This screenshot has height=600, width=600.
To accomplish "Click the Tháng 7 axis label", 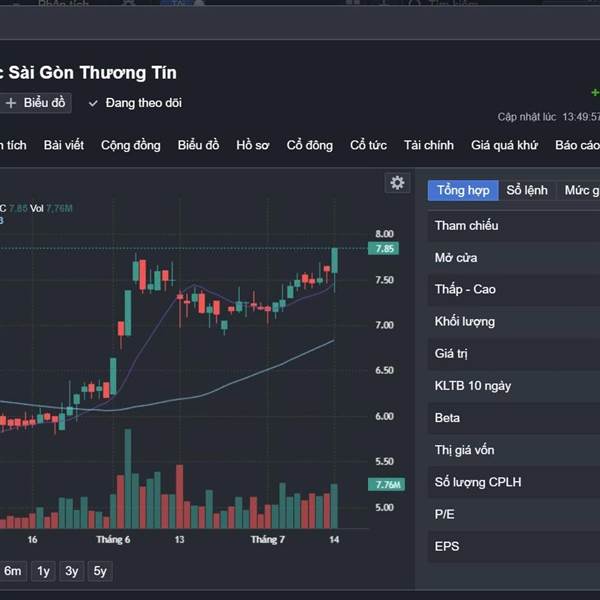I will coord(268,540).
